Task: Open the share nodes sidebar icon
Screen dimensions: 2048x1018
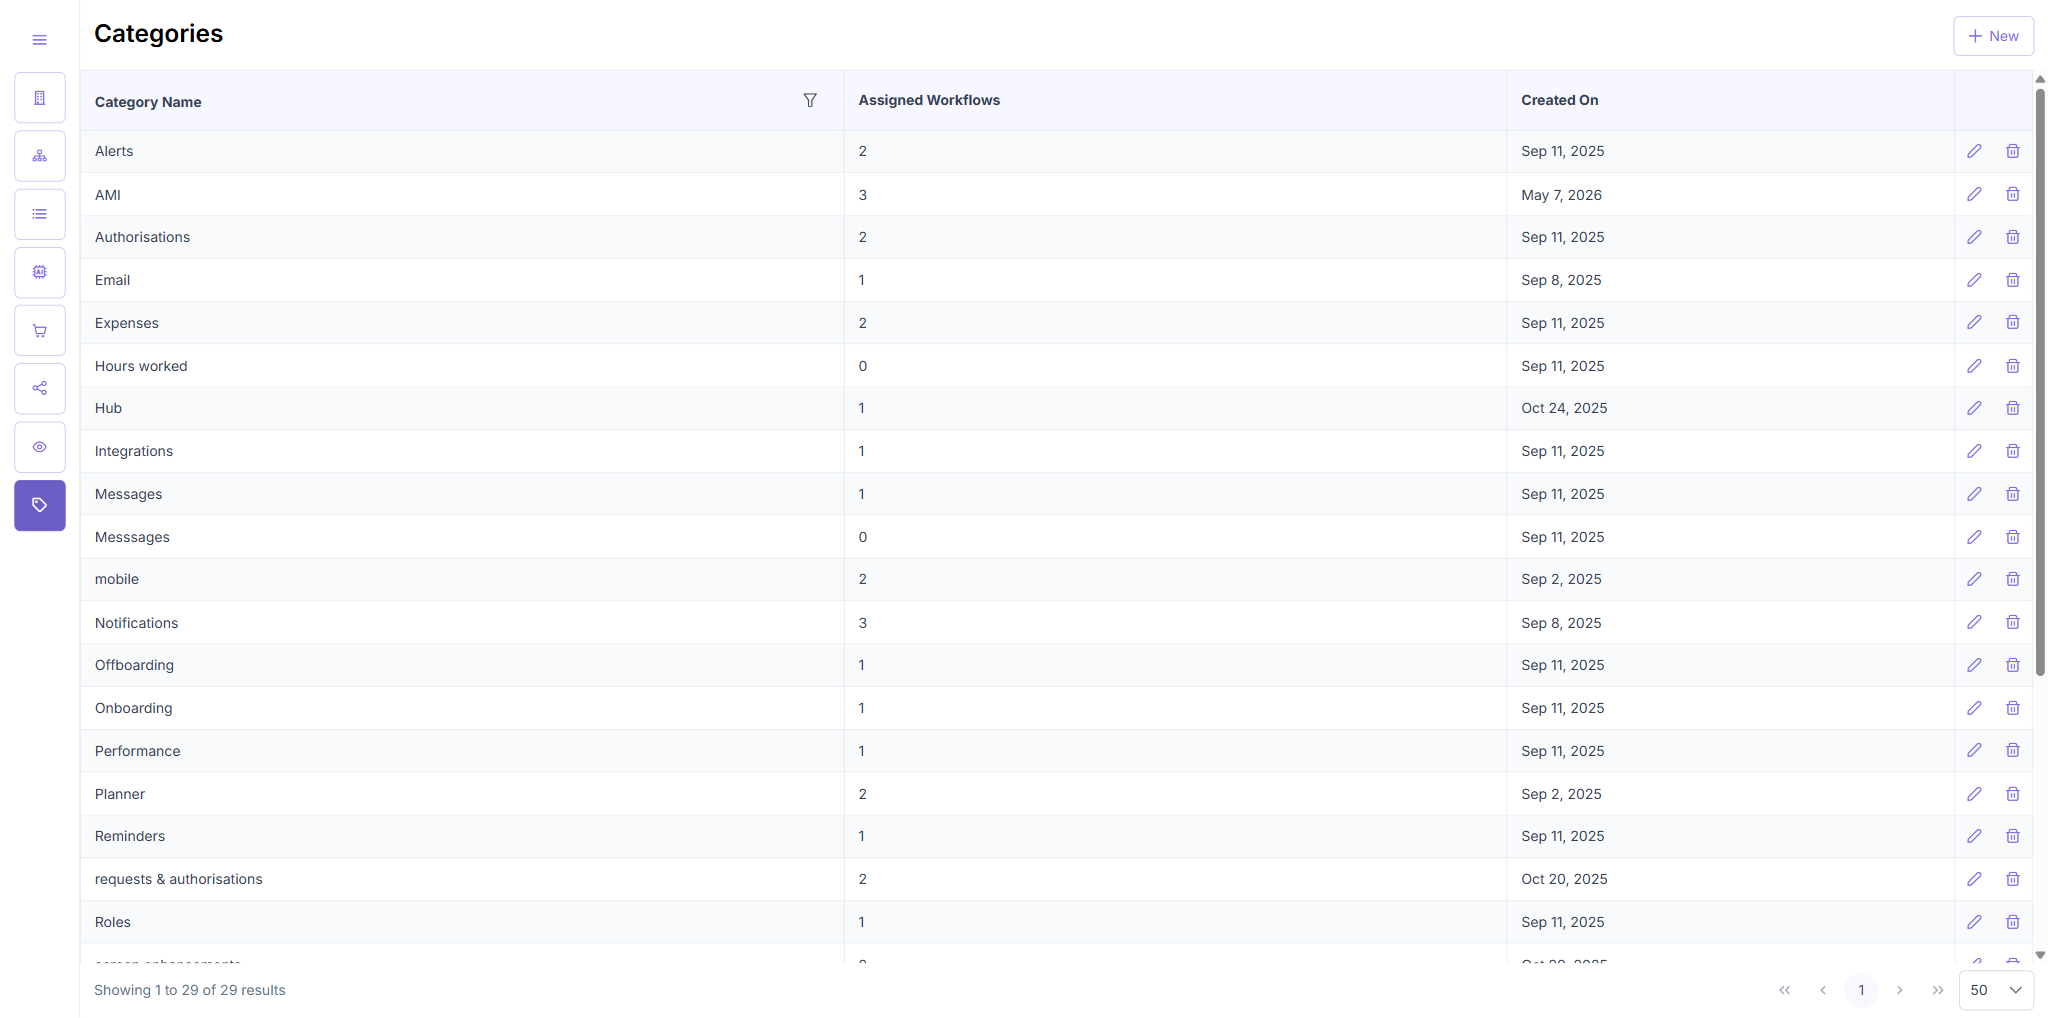Action: 40,389
